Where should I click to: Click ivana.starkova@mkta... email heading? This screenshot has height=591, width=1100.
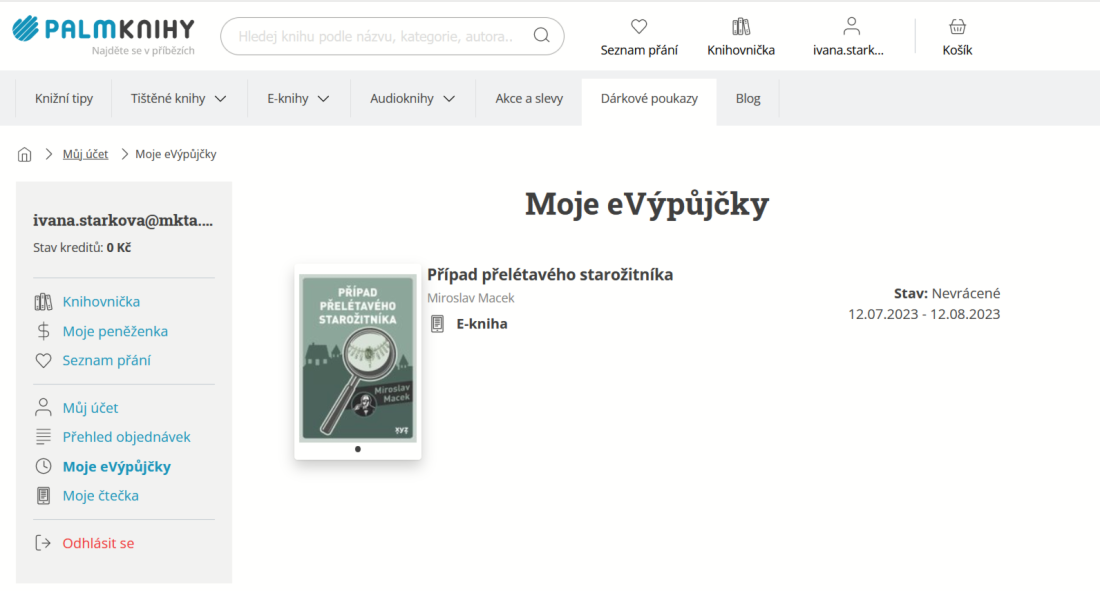123,220
